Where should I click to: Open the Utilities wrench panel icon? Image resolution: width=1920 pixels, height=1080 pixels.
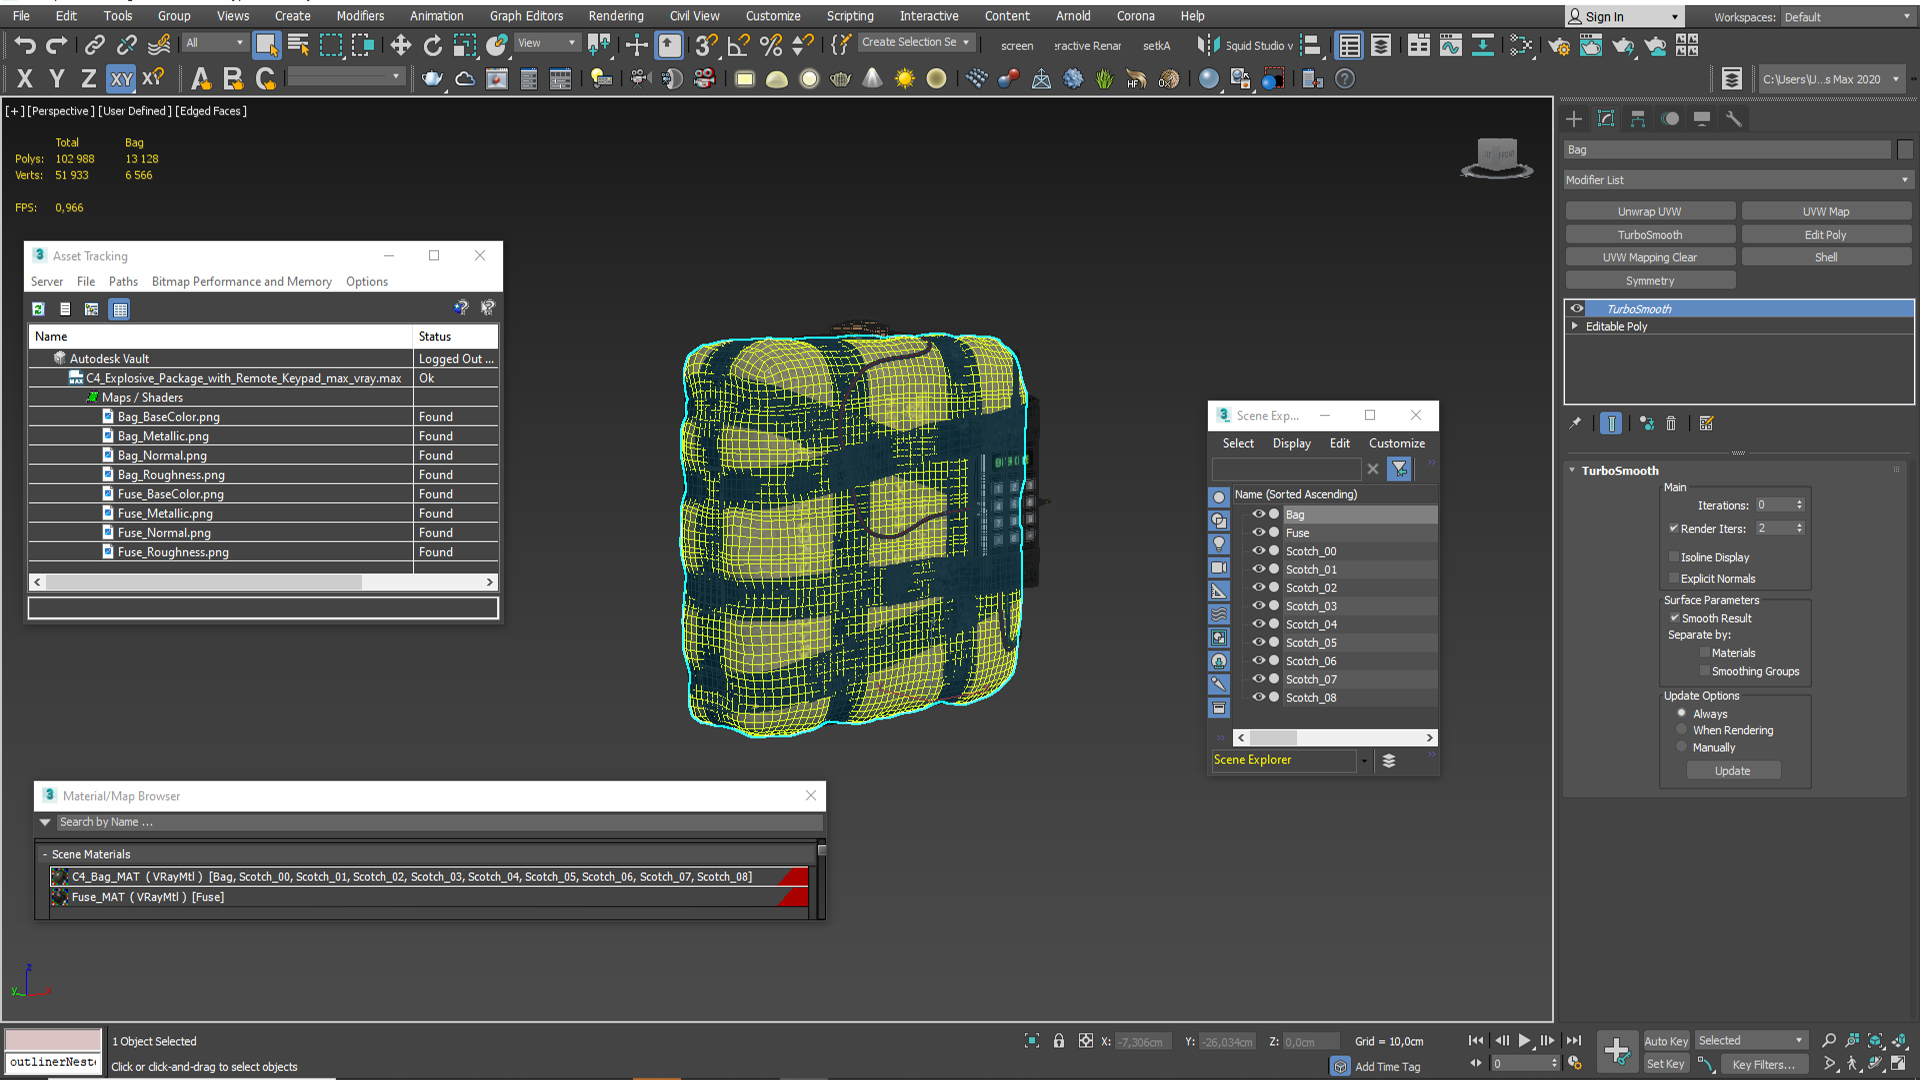(1734, 119)
